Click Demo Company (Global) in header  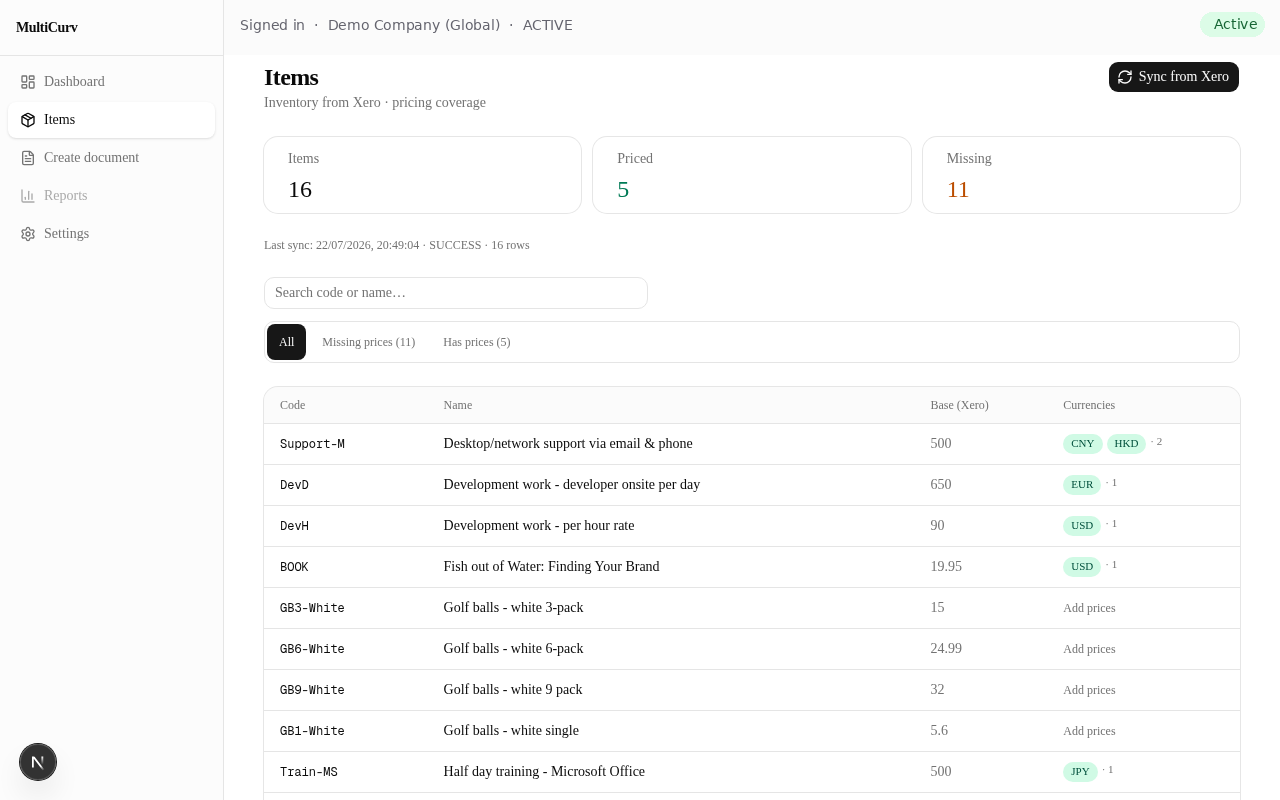[414, 25]
